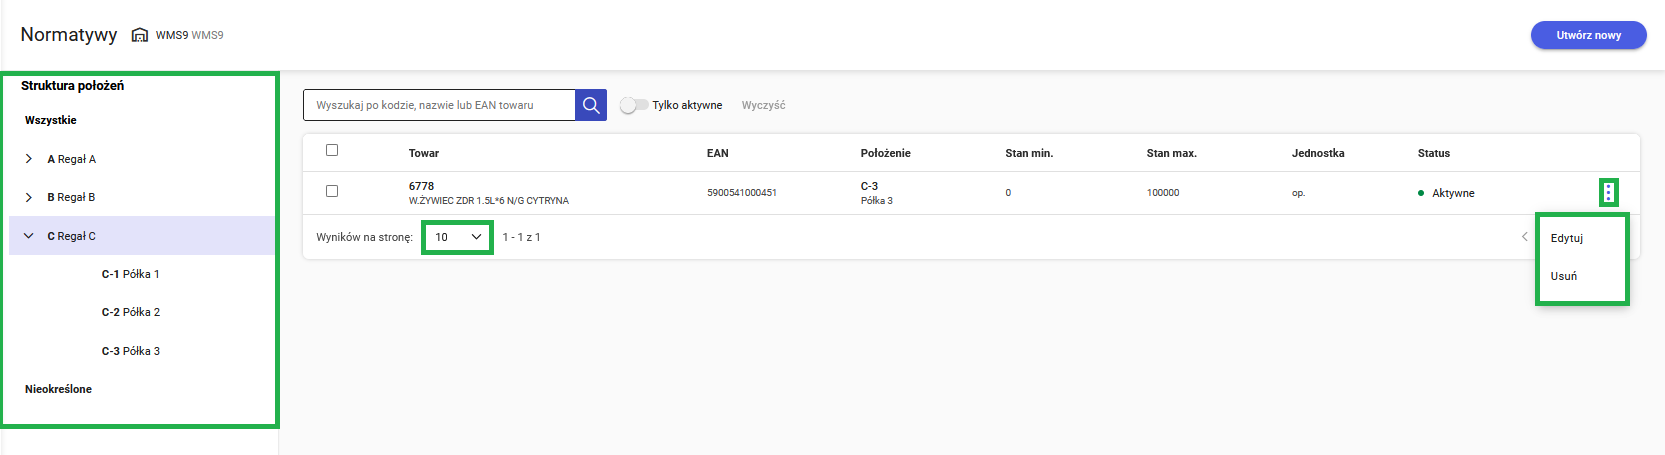Check the select-all header checkbox
This screenshot has height=455, width=1665.
332,151
